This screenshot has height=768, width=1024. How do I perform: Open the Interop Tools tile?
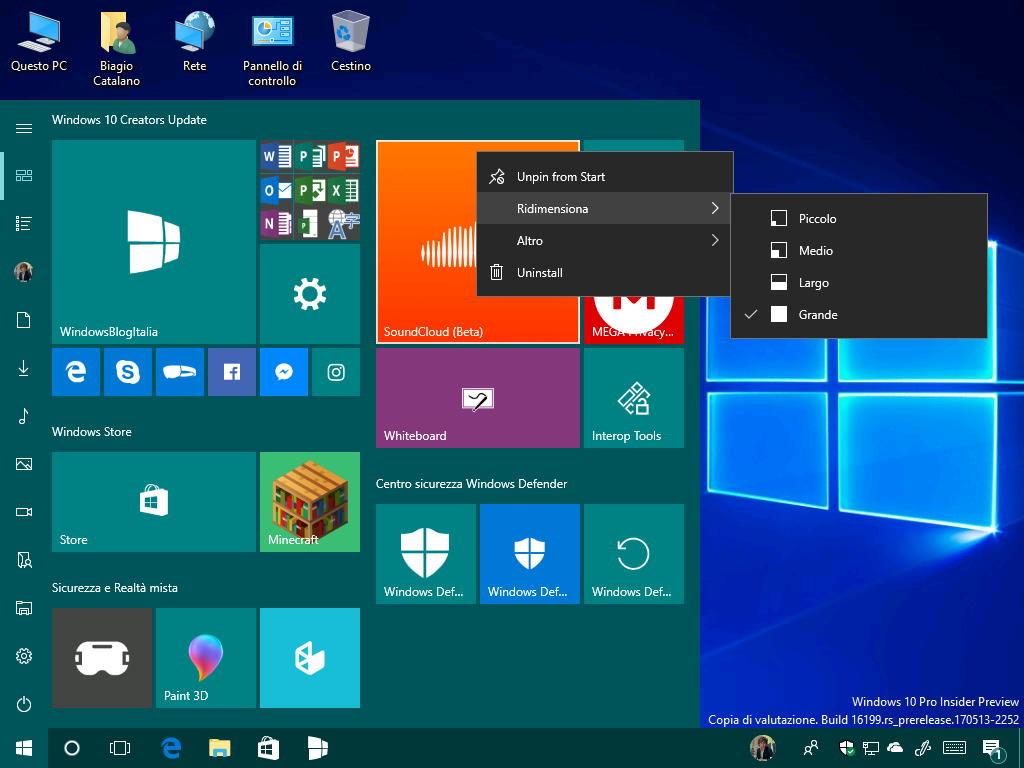(x=633, y=398)
